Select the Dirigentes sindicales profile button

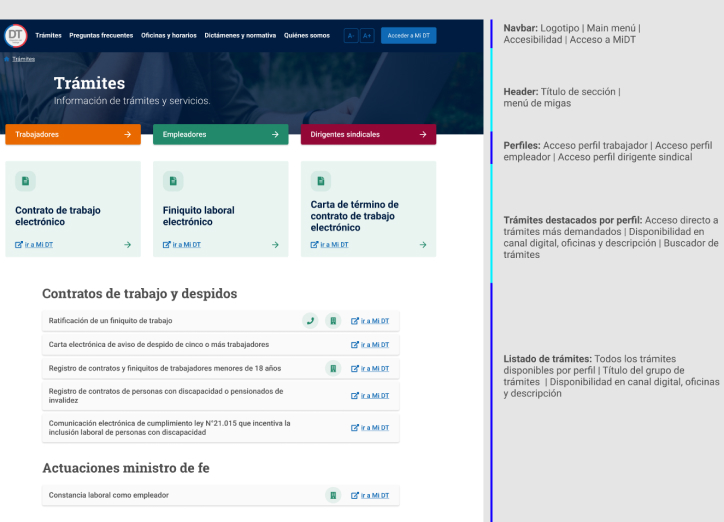pyautogui.click(x=368, y=134)
